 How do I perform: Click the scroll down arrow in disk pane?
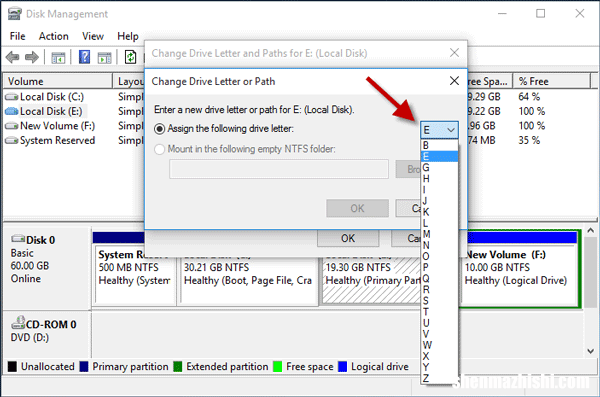coord(590,351)
